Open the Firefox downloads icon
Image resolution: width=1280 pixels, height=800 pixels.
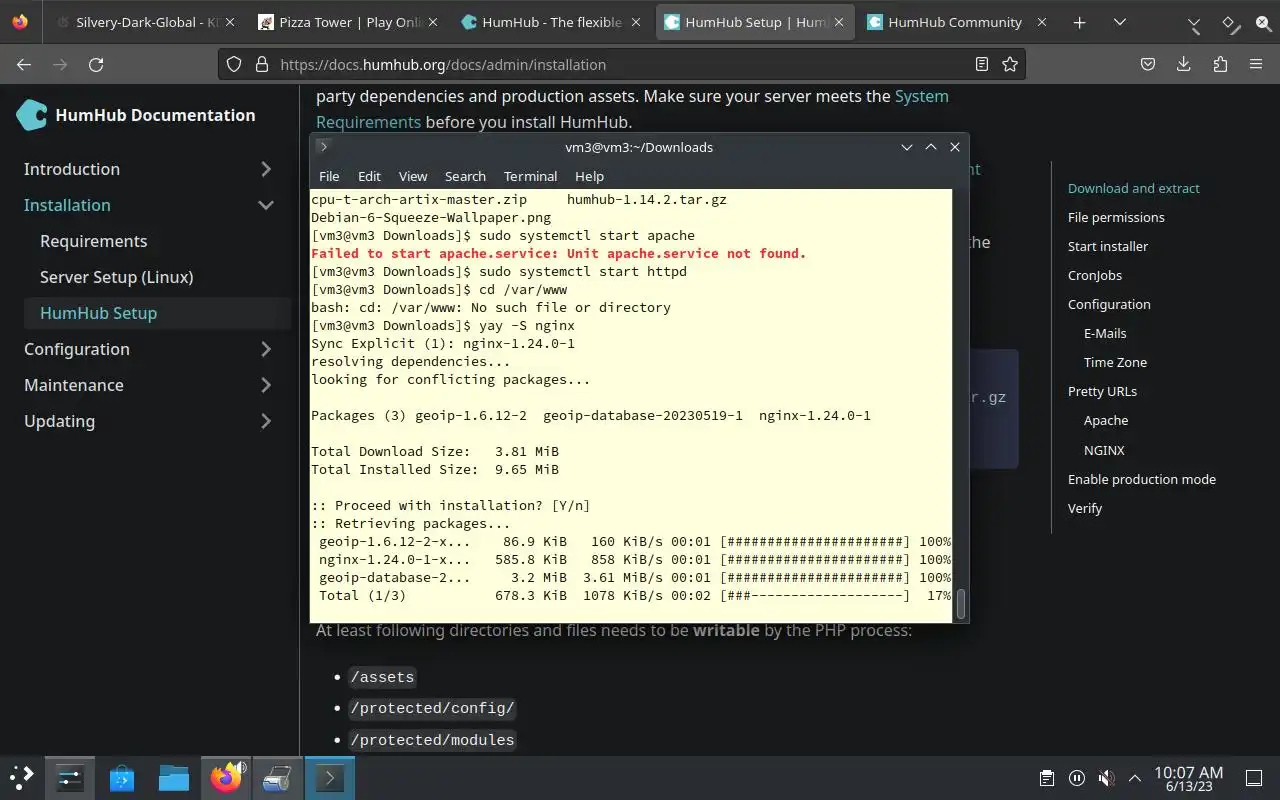click(1184, 64)
